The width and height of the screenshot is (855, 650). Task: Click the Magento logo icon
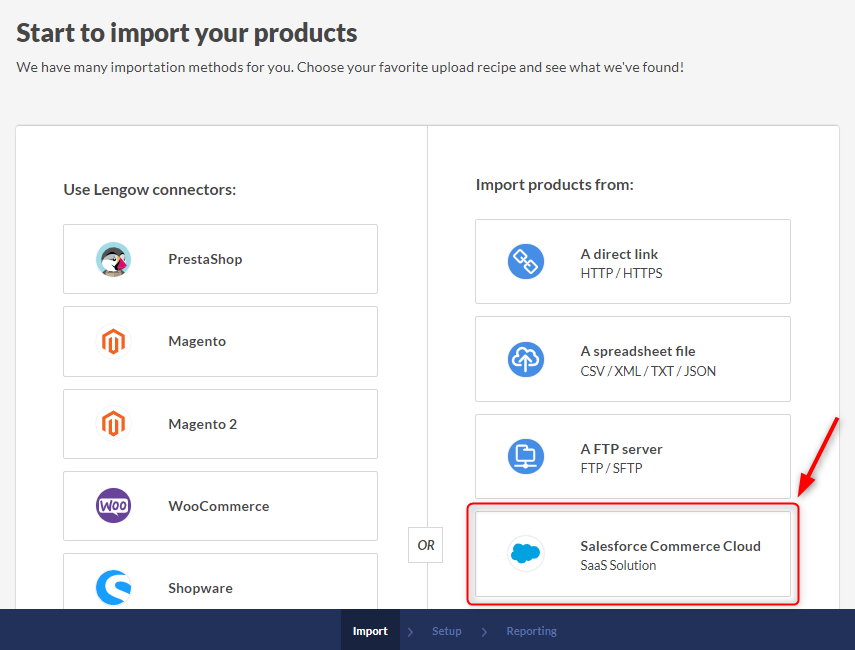(x=113, y=342)
